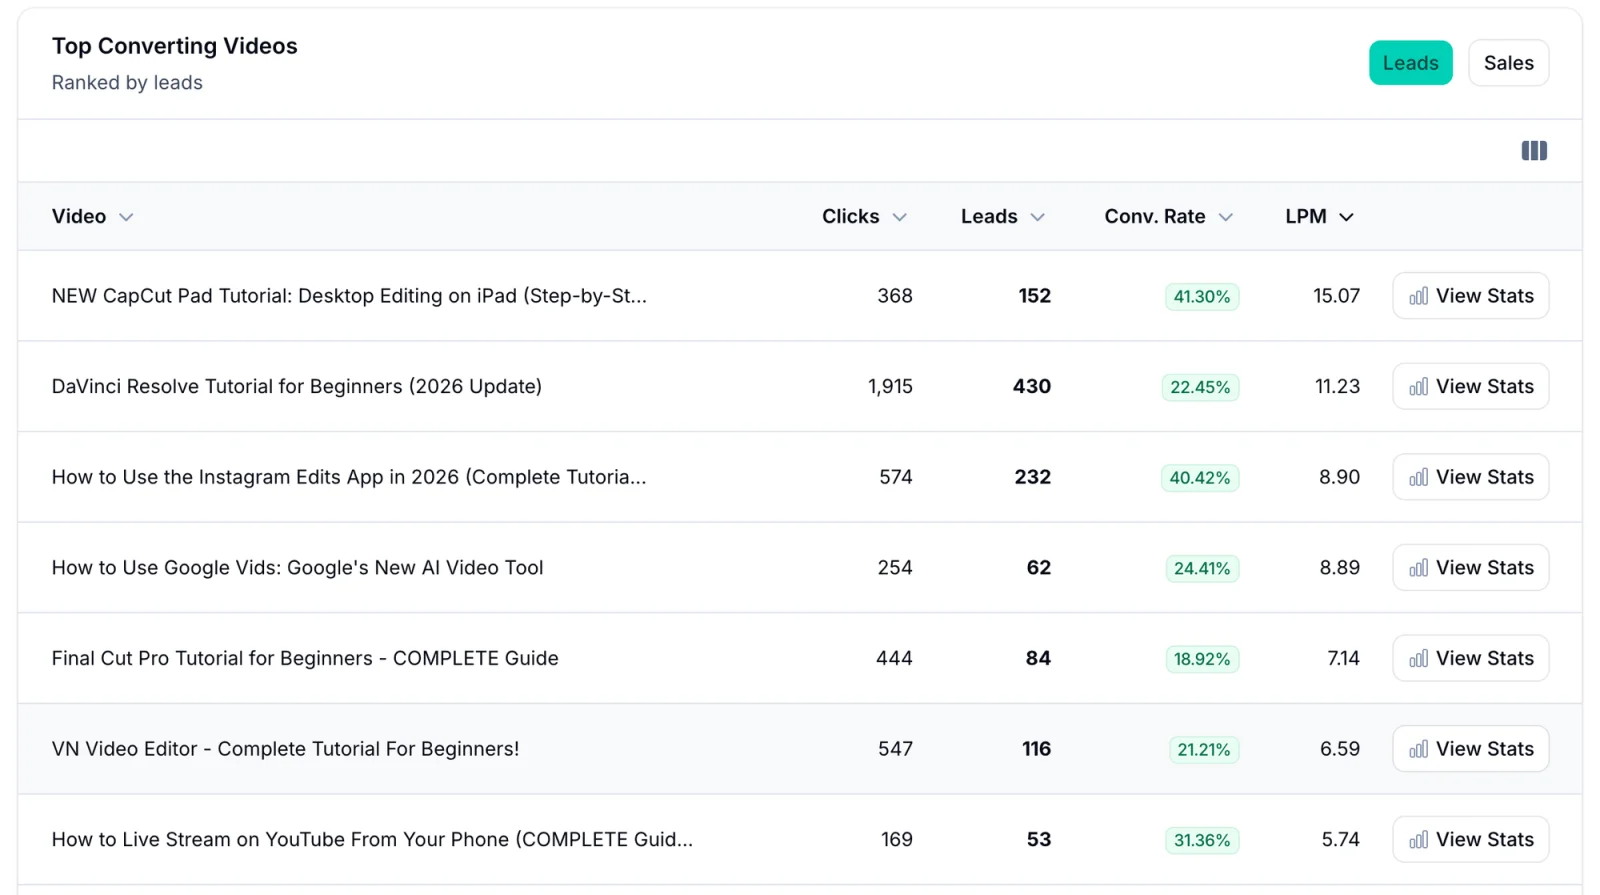This screenshot has width=1600, height=895.
Task: Click the 547 clicks value
Action: [x=895, y=749]
